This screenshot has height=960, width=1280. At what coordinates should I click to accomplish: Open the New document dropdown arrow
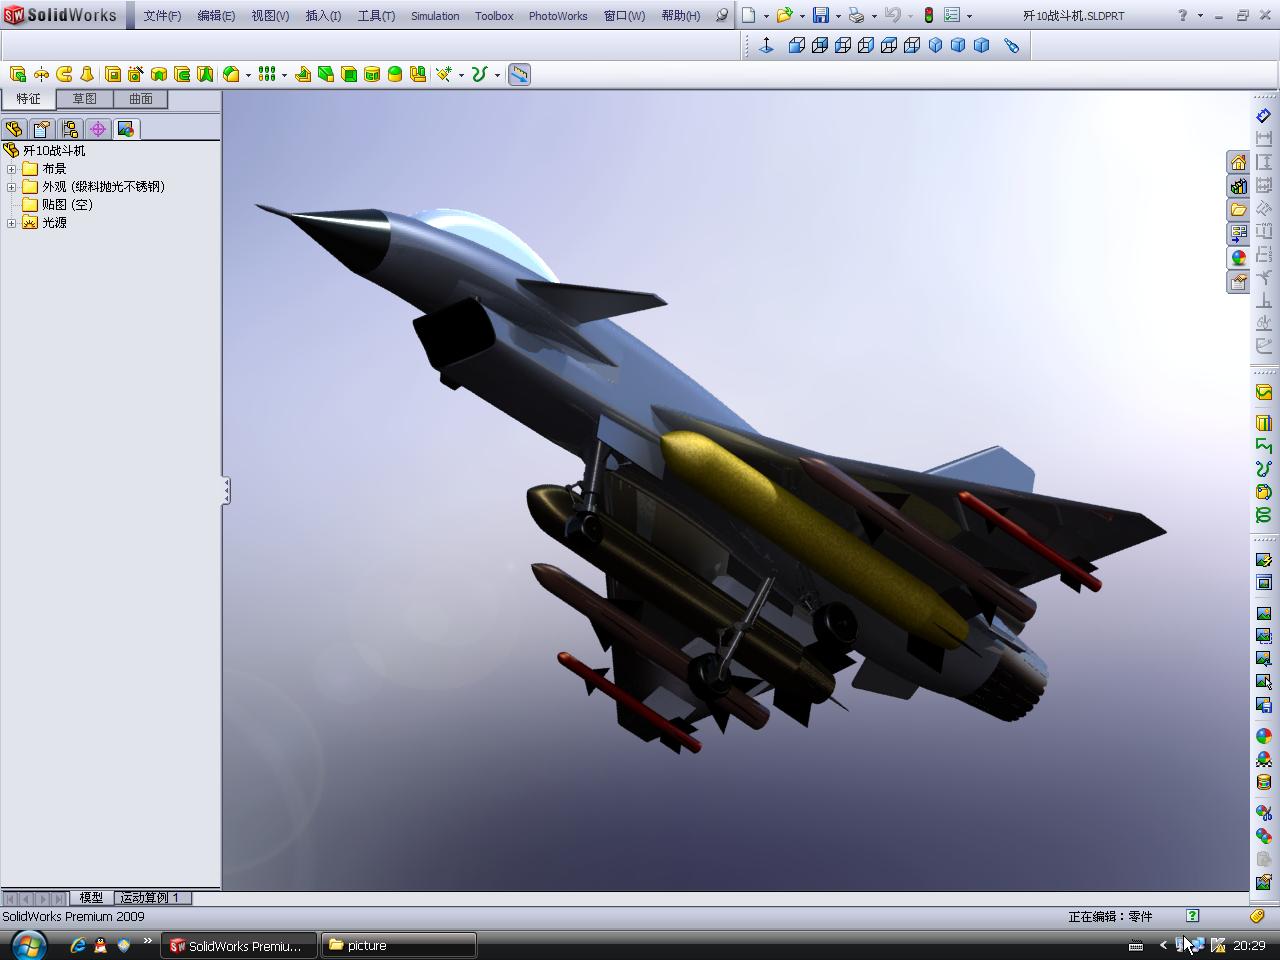point(766,16)
